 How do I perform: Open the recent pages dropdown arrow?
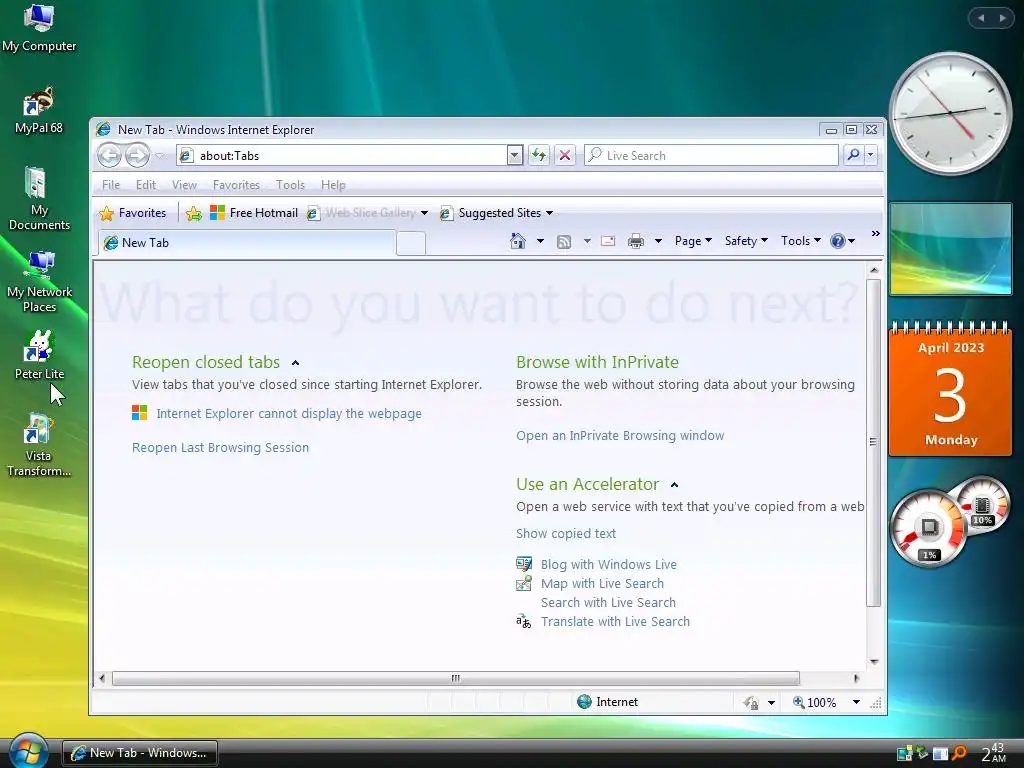pyautogui.click(x=159, y=155)
